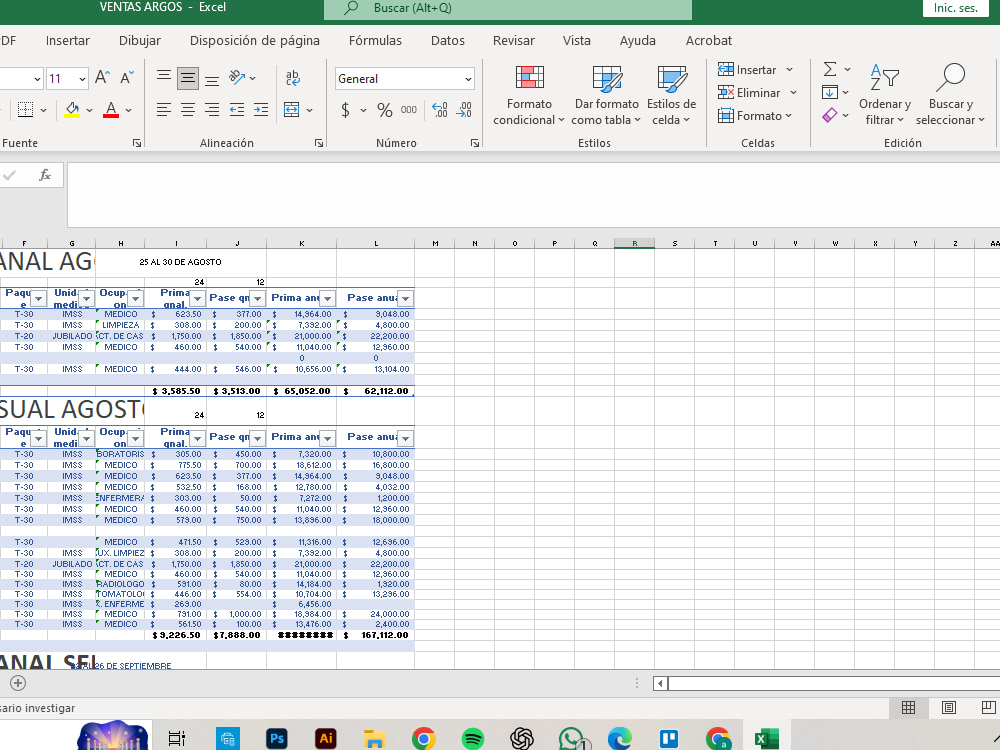Open Ordenar y filtrar menu
The image size is (1000, 750).
pyautogui.click(x=885, y=95)
